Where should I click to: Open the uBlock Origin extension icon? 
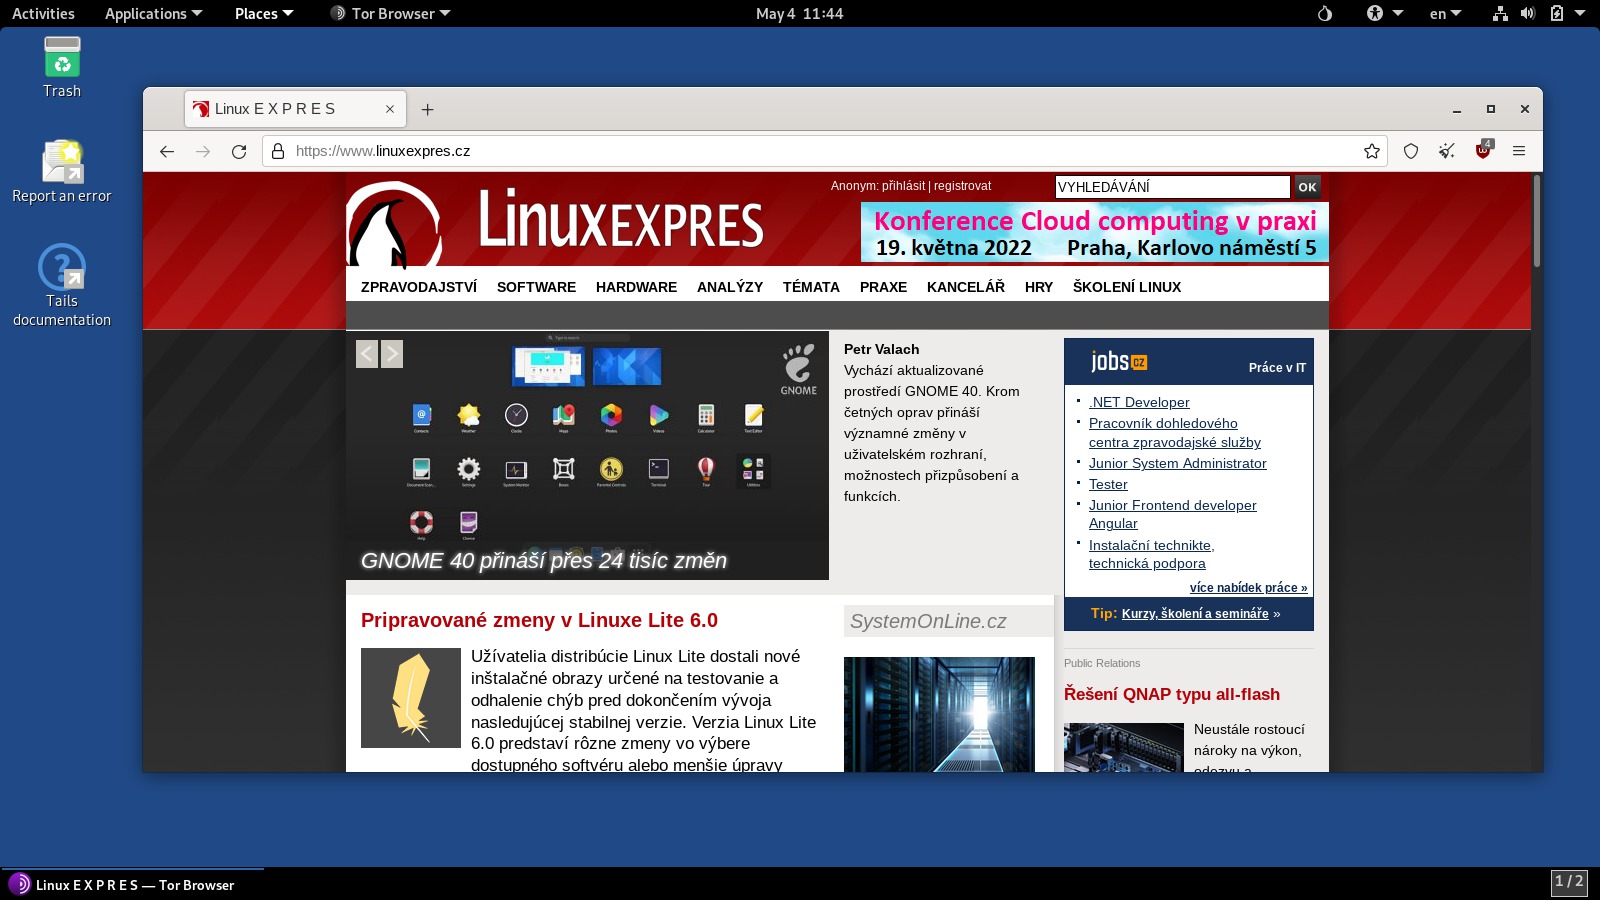click(1483, 151)
